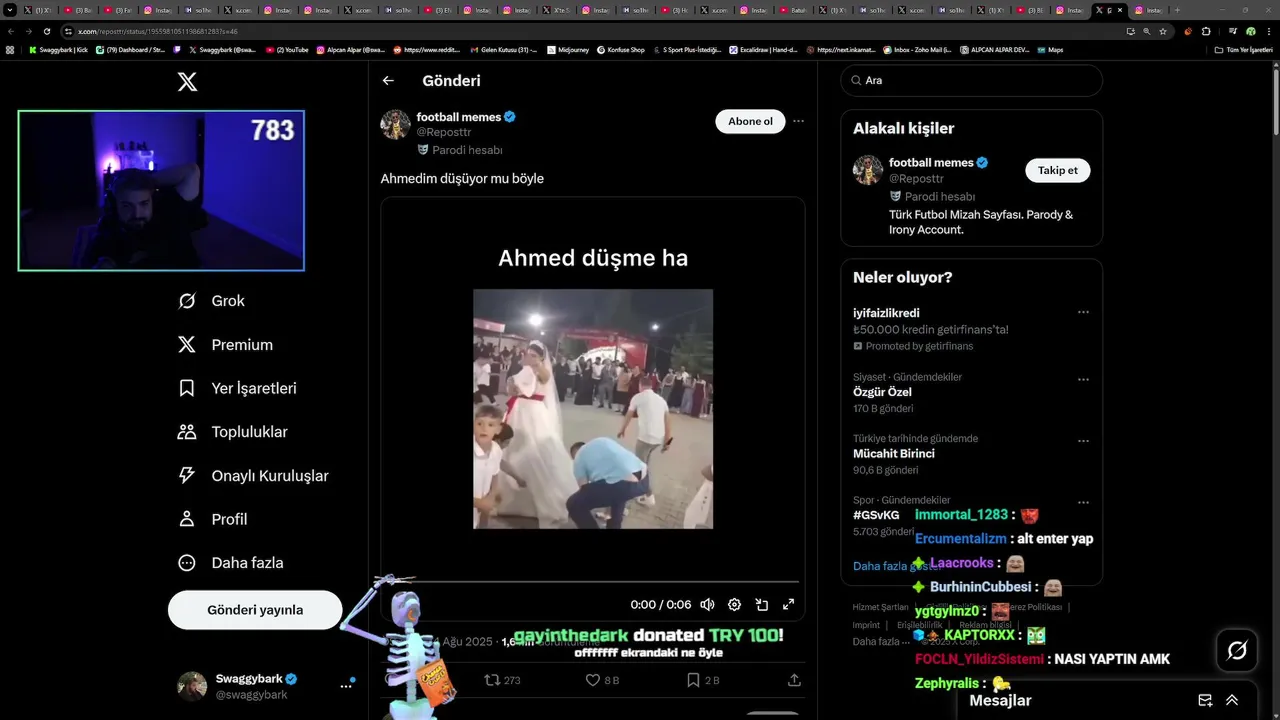This screenshot has height=720, width=1280.
Task: Open the (2) YouTube bookmark
Action: pos(287,49)
